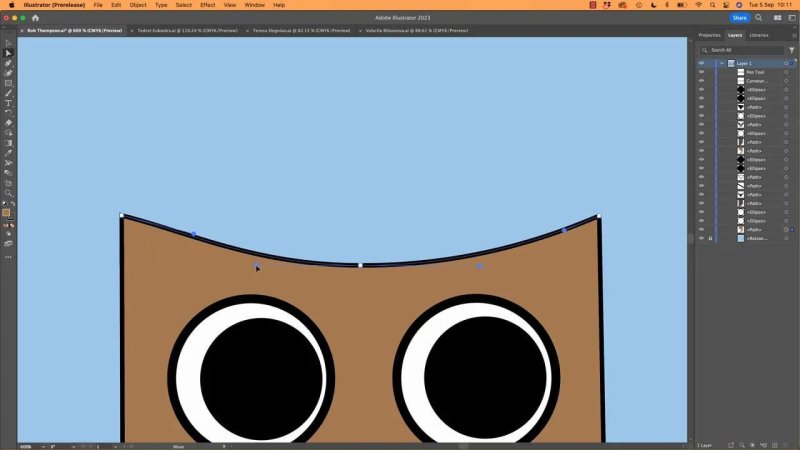This screenshot has height=450, width=800.
Task: Go to the Home screen
Action: (x=35, y=18)
